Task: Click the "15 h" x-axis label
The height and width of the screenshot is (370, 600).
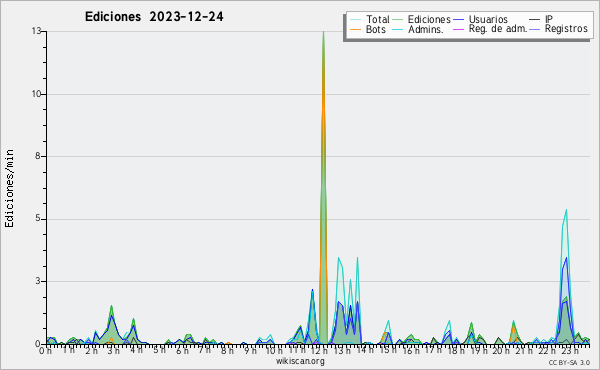Action: tap(387, 351)
